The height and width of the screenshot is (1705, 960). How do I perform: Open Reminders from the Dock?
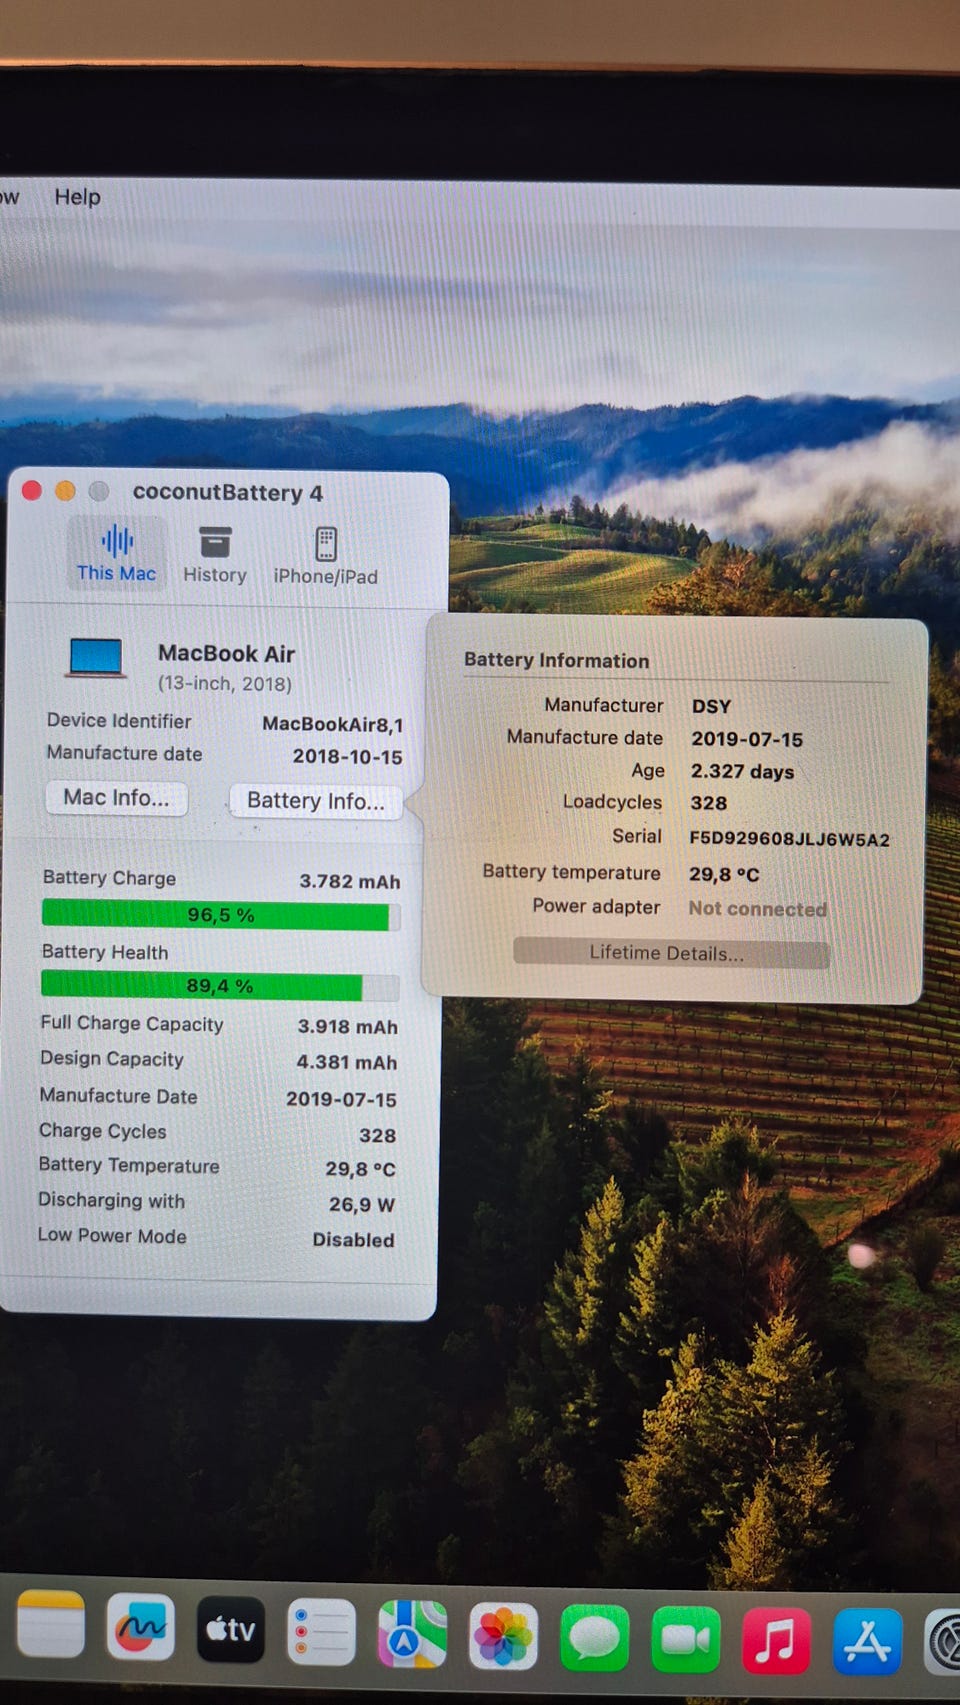(x=321, y=1632)
